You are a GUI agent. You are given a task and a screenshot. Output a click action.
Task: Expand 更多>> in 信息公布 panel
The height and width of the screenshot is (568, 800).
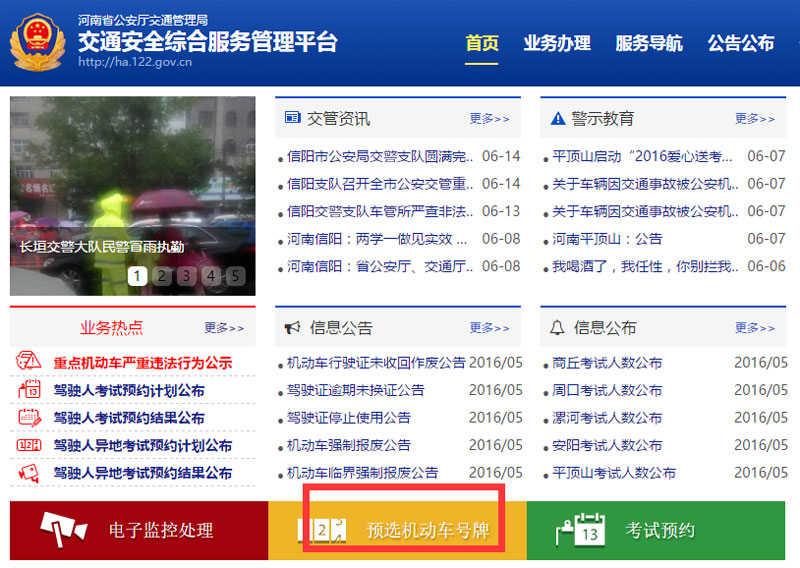click(x=755, y=327)
